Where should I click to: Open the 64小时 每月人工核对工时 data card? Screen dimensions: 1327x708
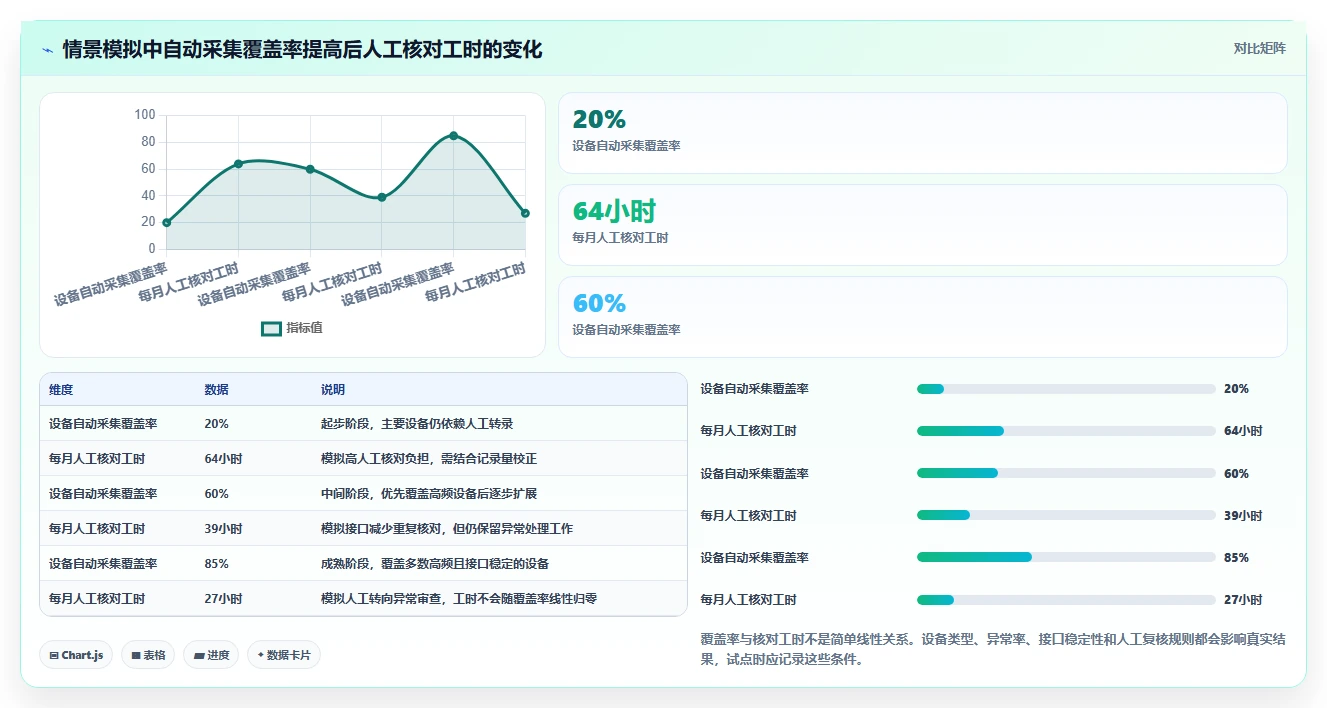point(922,225)
